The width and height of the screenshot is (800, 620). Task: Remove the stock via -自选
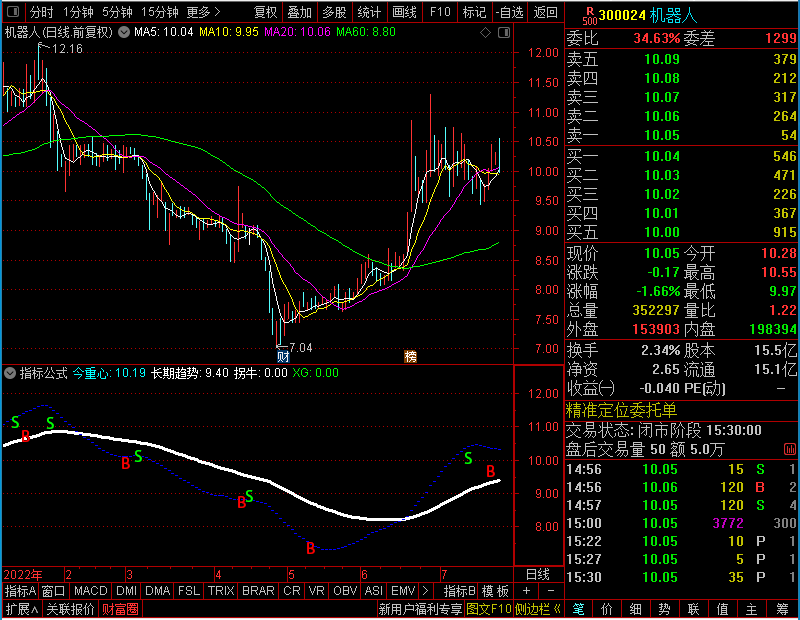(x=510, y=11)
